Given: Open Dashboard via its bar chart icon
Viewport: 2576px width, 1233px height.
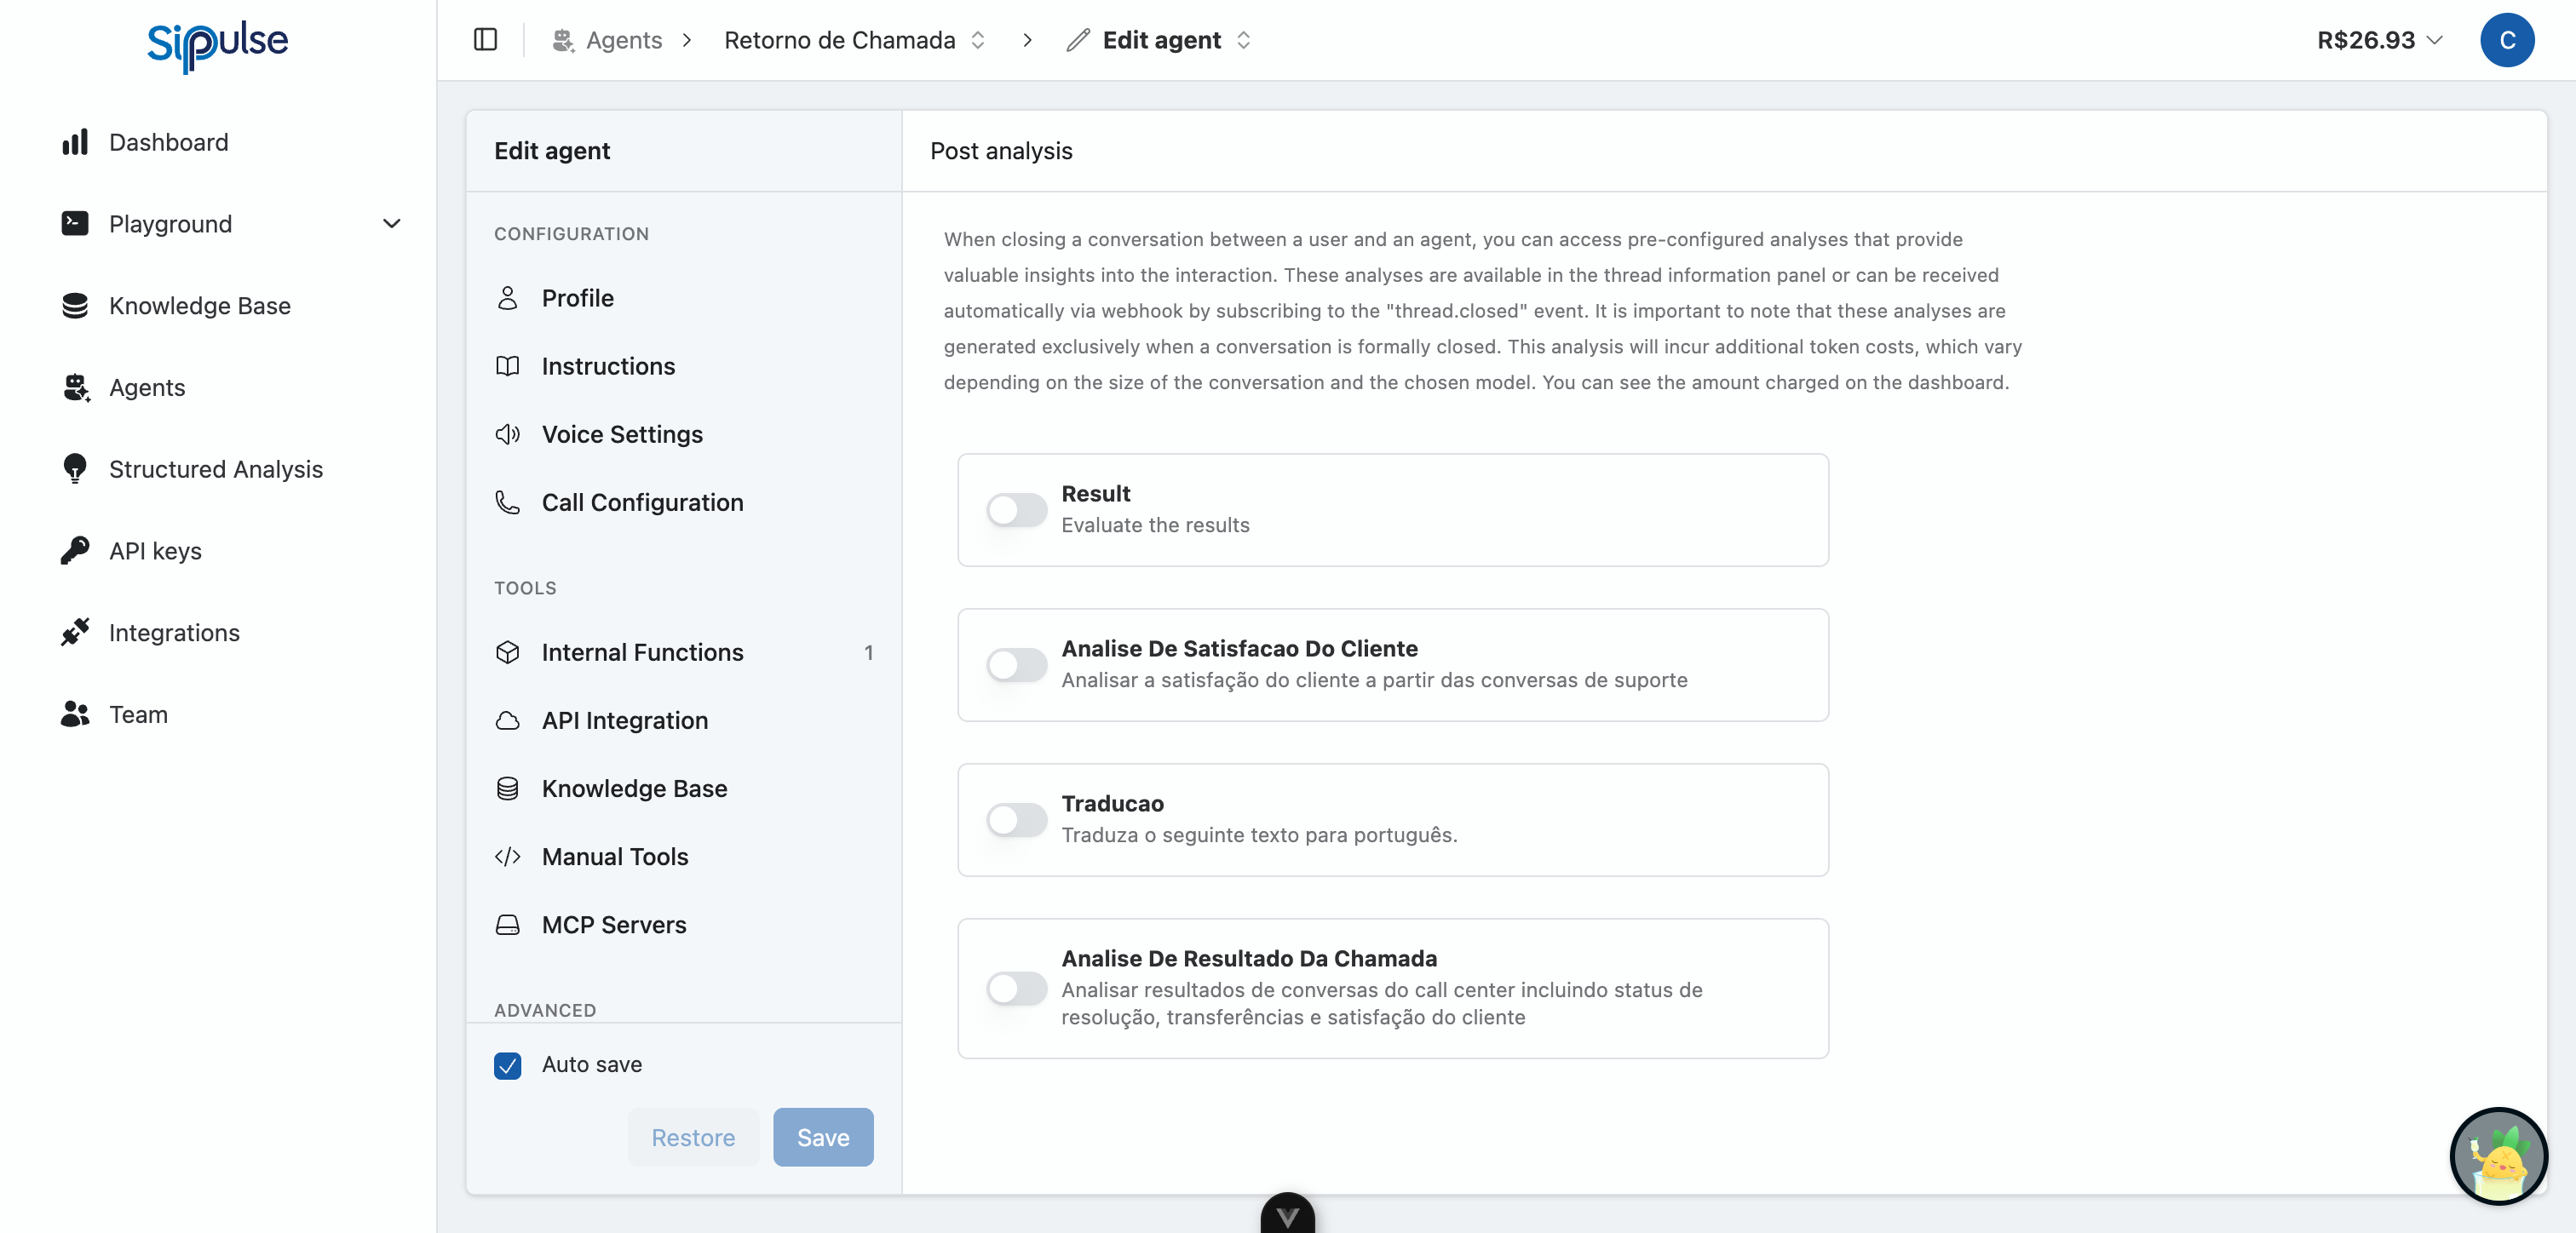Looking at the screenshot, I should tap(75, 142).
